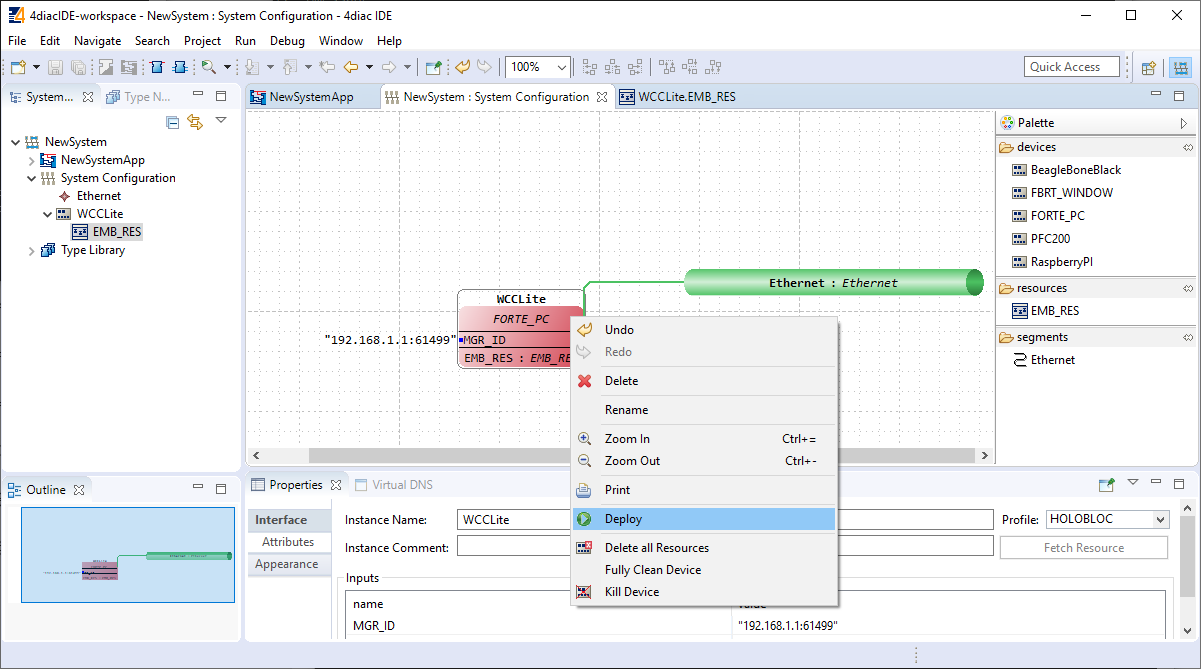Collapse the WCCLite tree node

(47, 214)
